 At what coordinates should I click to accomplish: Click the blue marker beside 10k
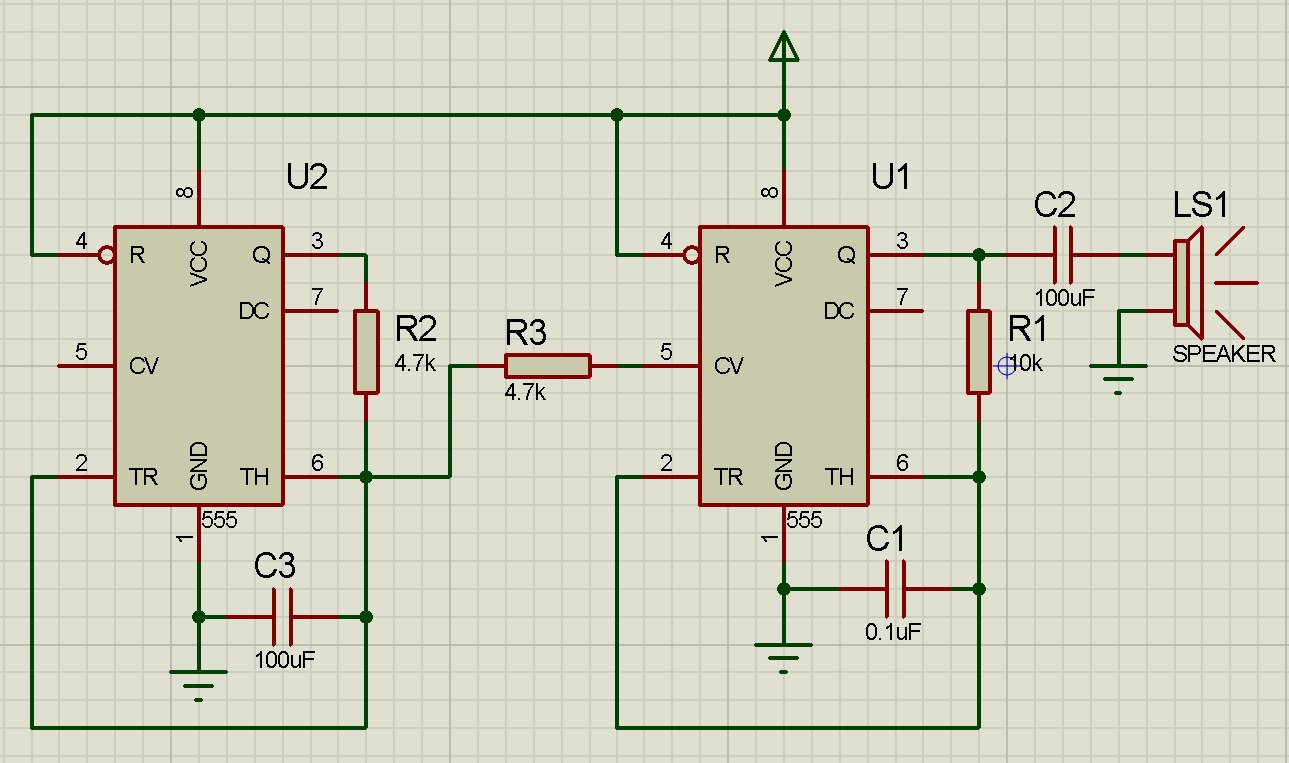1006,366
